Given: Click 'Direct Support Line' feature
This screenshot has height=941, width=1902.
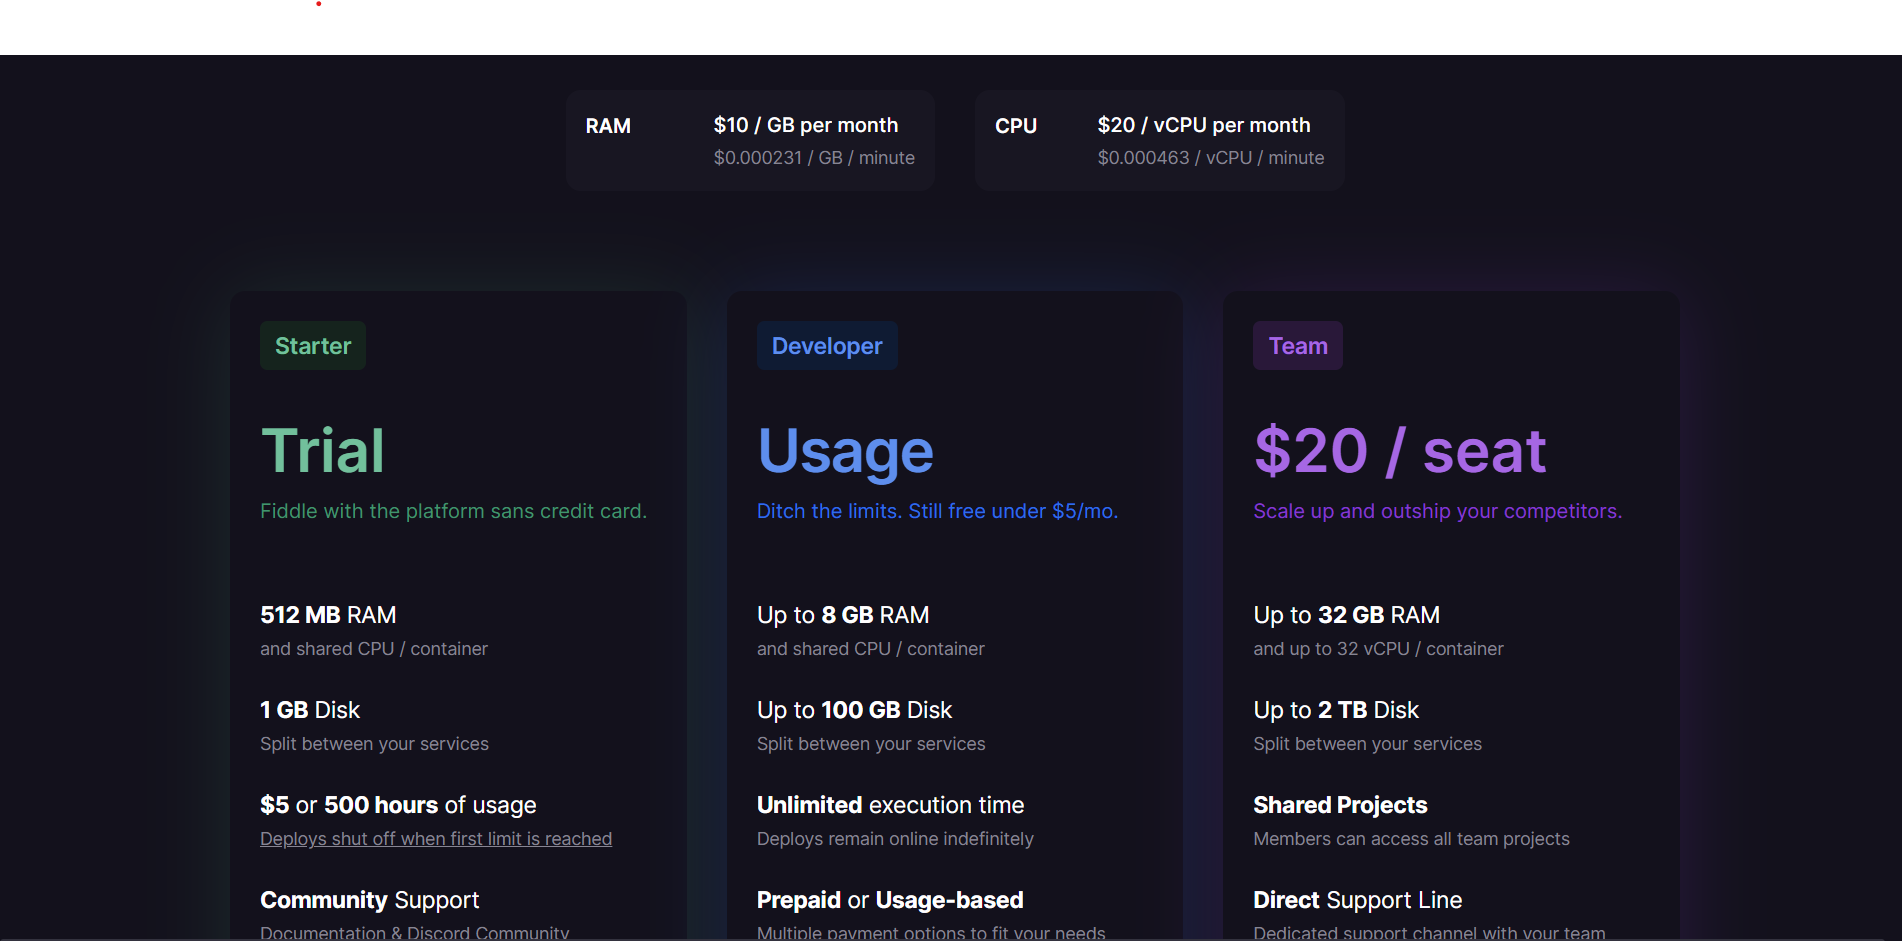Looking at the screenshot, I should pos(1357,900).
